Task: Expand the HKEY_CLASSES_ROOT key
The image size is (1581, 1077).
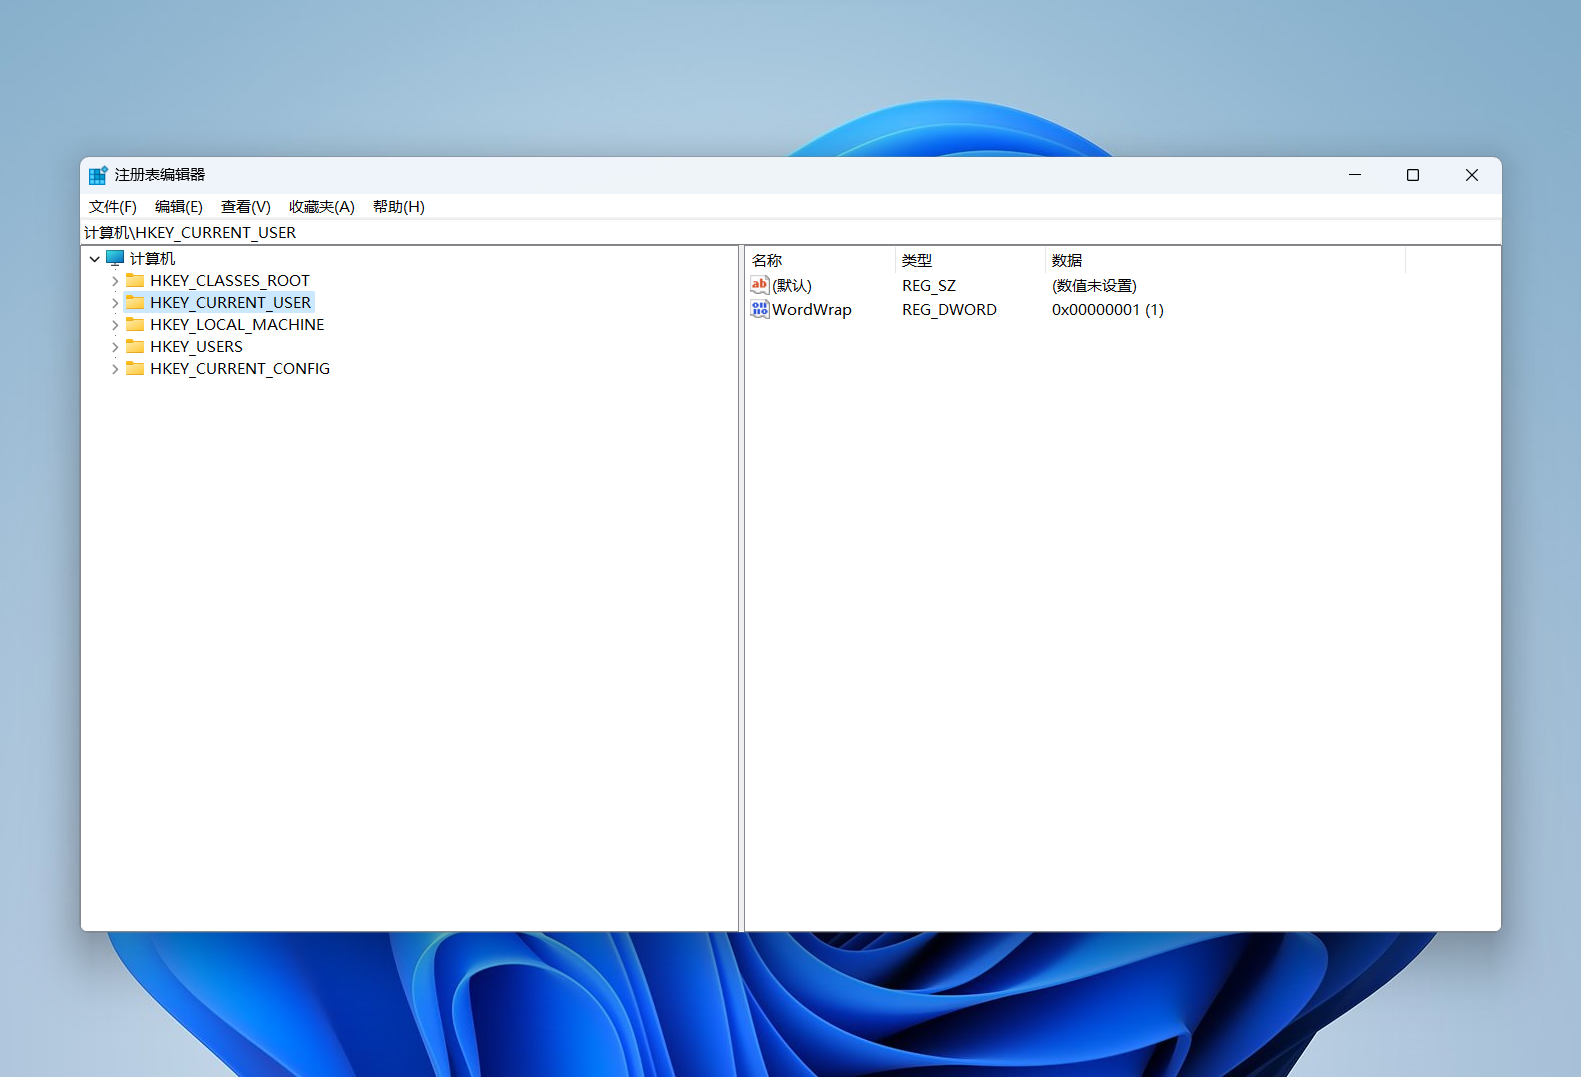Action: [x=115, y=281]
